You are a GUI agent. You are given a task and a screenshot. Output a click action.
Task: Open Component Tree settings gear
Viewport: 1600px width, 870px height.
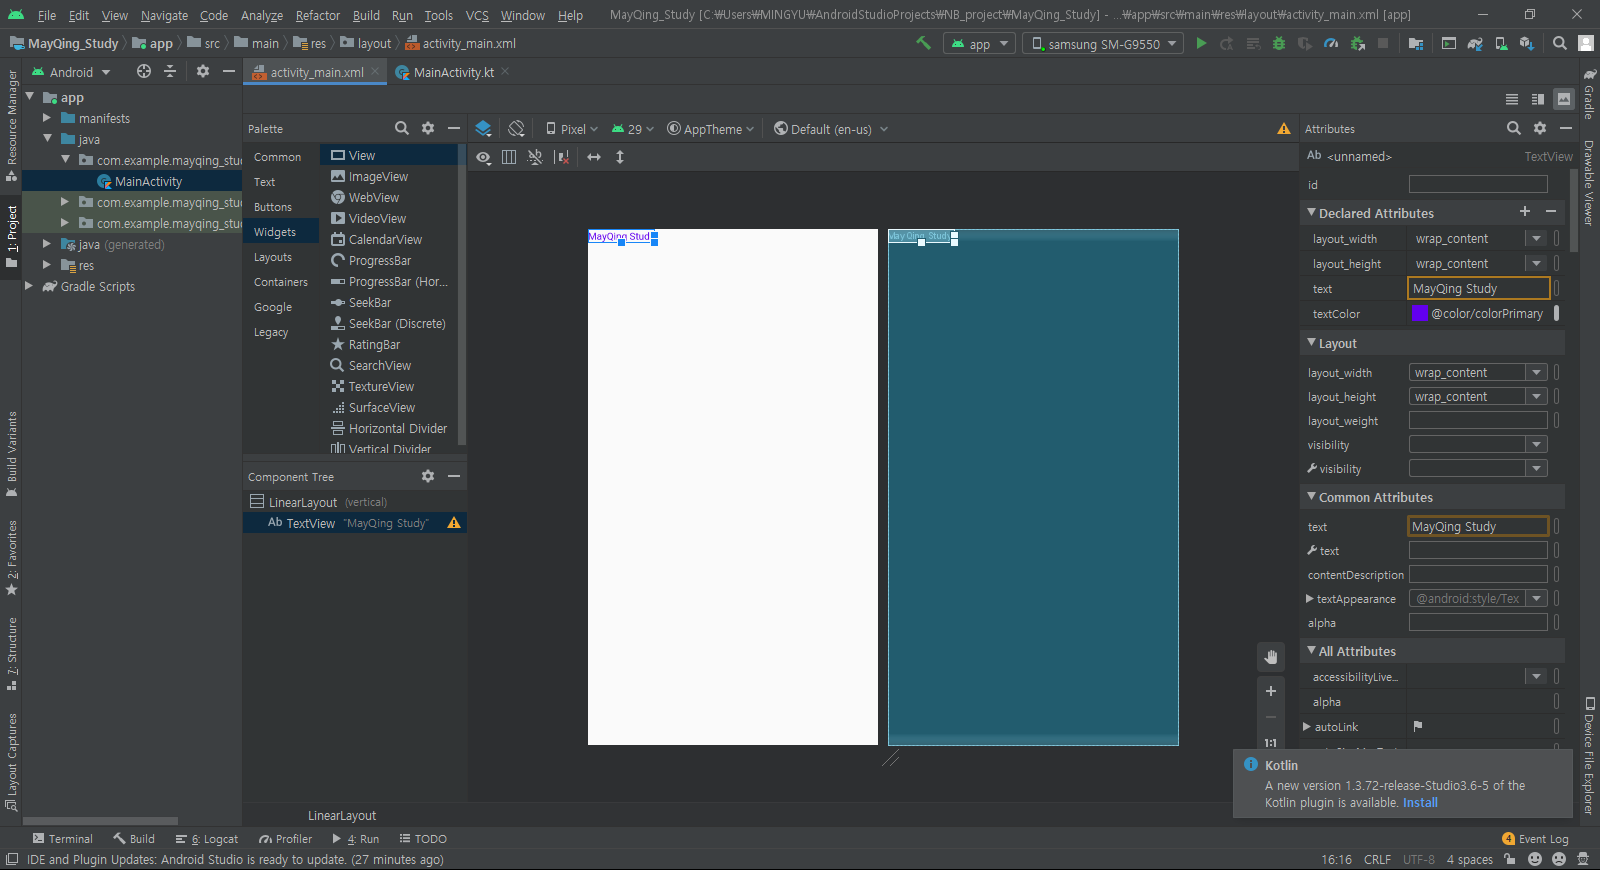tap(428, 476)
